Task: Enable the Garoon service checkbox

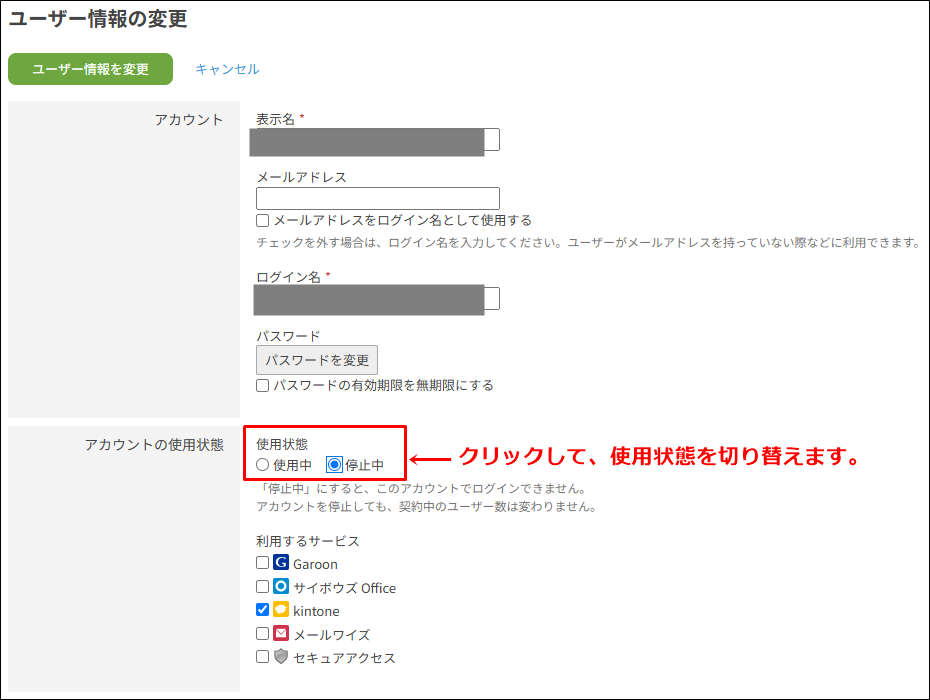Action: 263,563
